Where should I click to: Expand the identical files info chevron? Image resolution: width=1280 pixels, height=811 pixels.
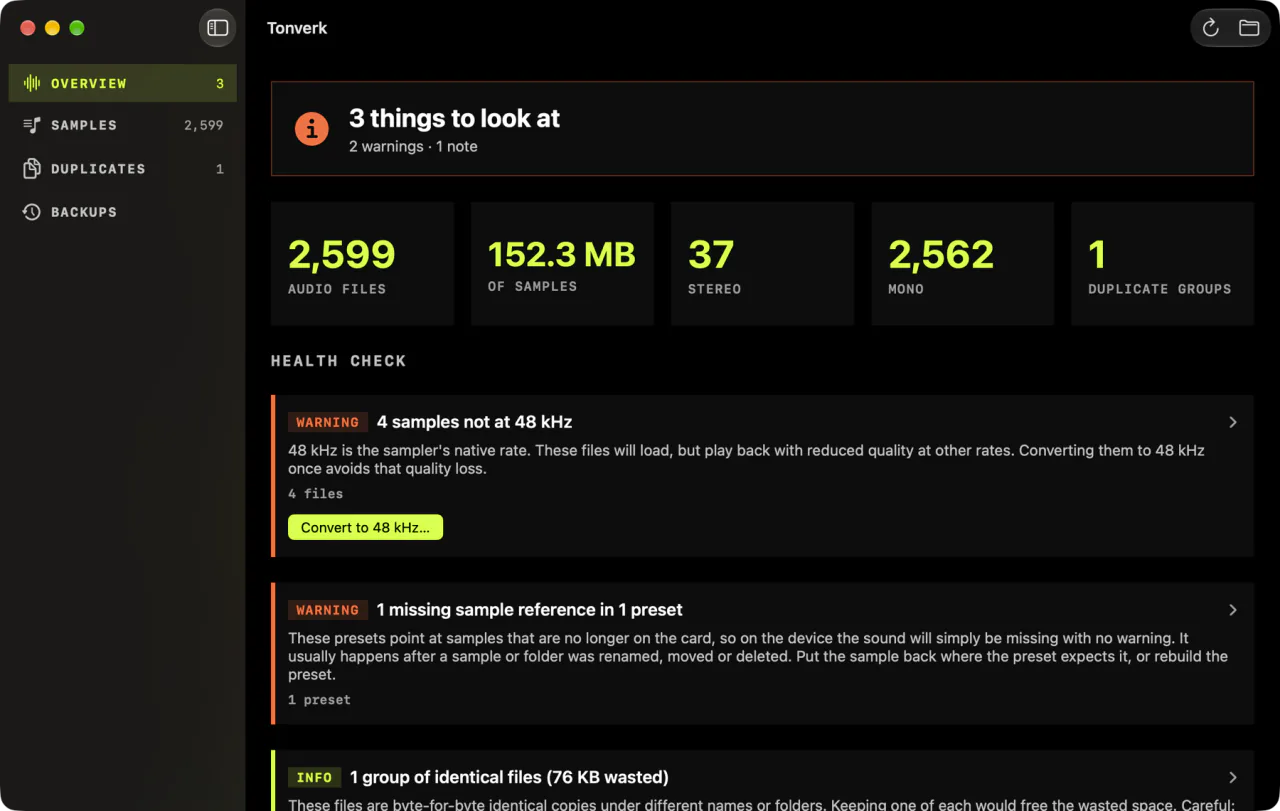coord(1233,777)
